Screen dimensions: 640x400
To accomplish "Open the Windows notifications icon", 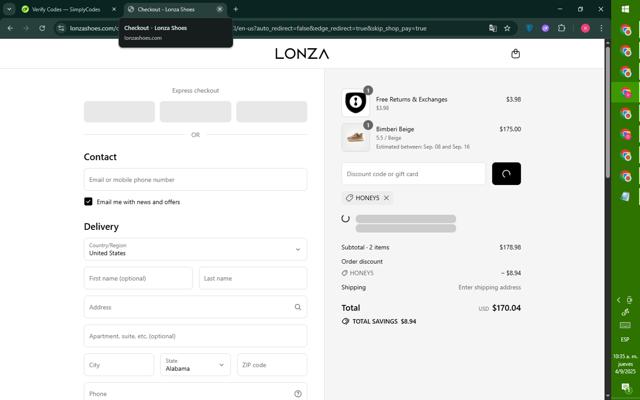I will (x=625, y=387).
